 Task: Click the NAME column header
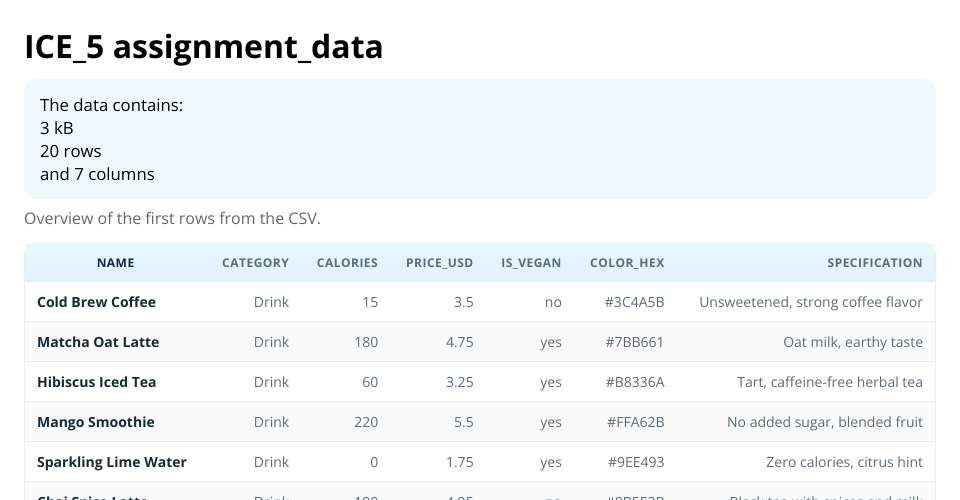point(115,263)
